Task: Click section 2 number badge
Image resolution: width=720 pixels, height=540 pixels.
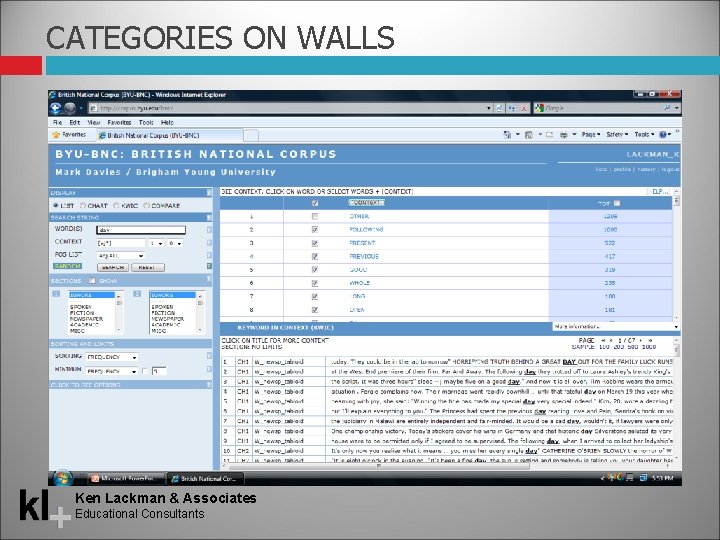Action: [x=137, y=294]
